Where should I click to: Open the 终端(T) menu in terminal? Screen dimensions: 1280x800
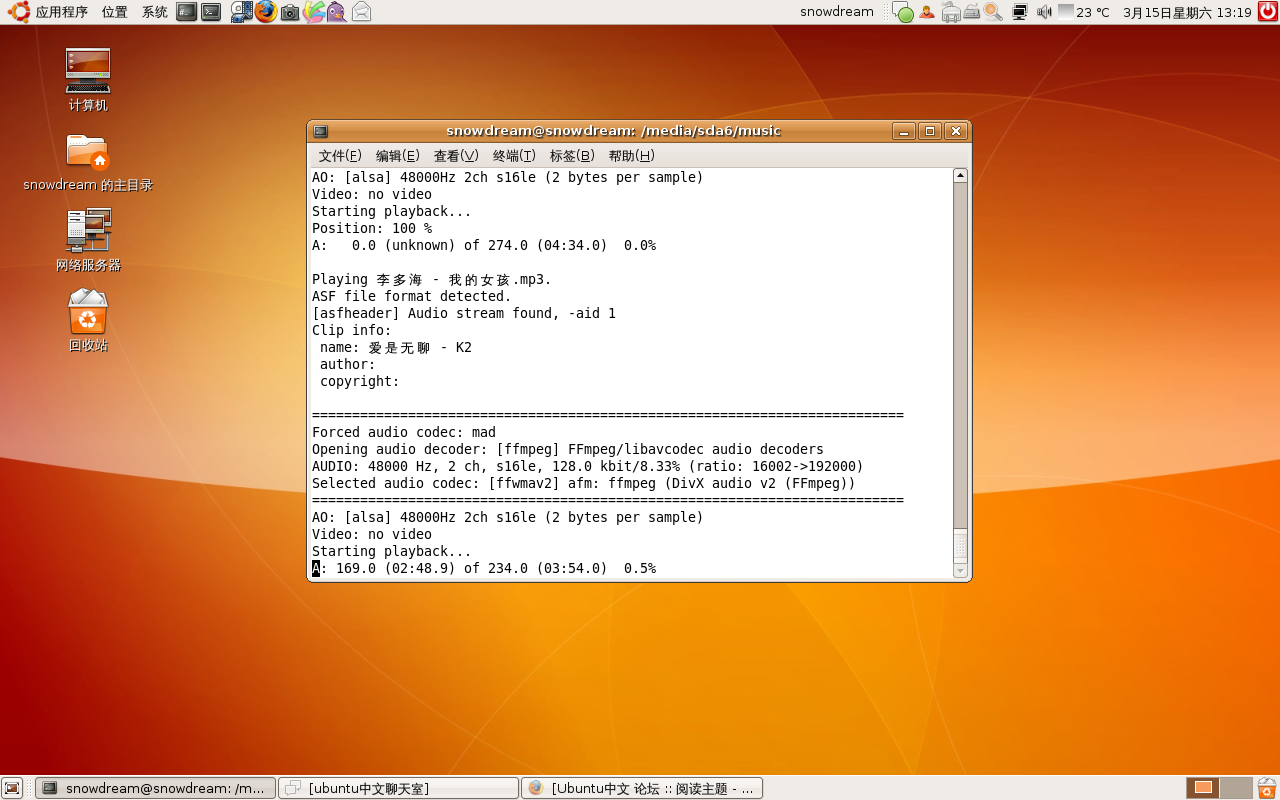click(x=514, y=156)
